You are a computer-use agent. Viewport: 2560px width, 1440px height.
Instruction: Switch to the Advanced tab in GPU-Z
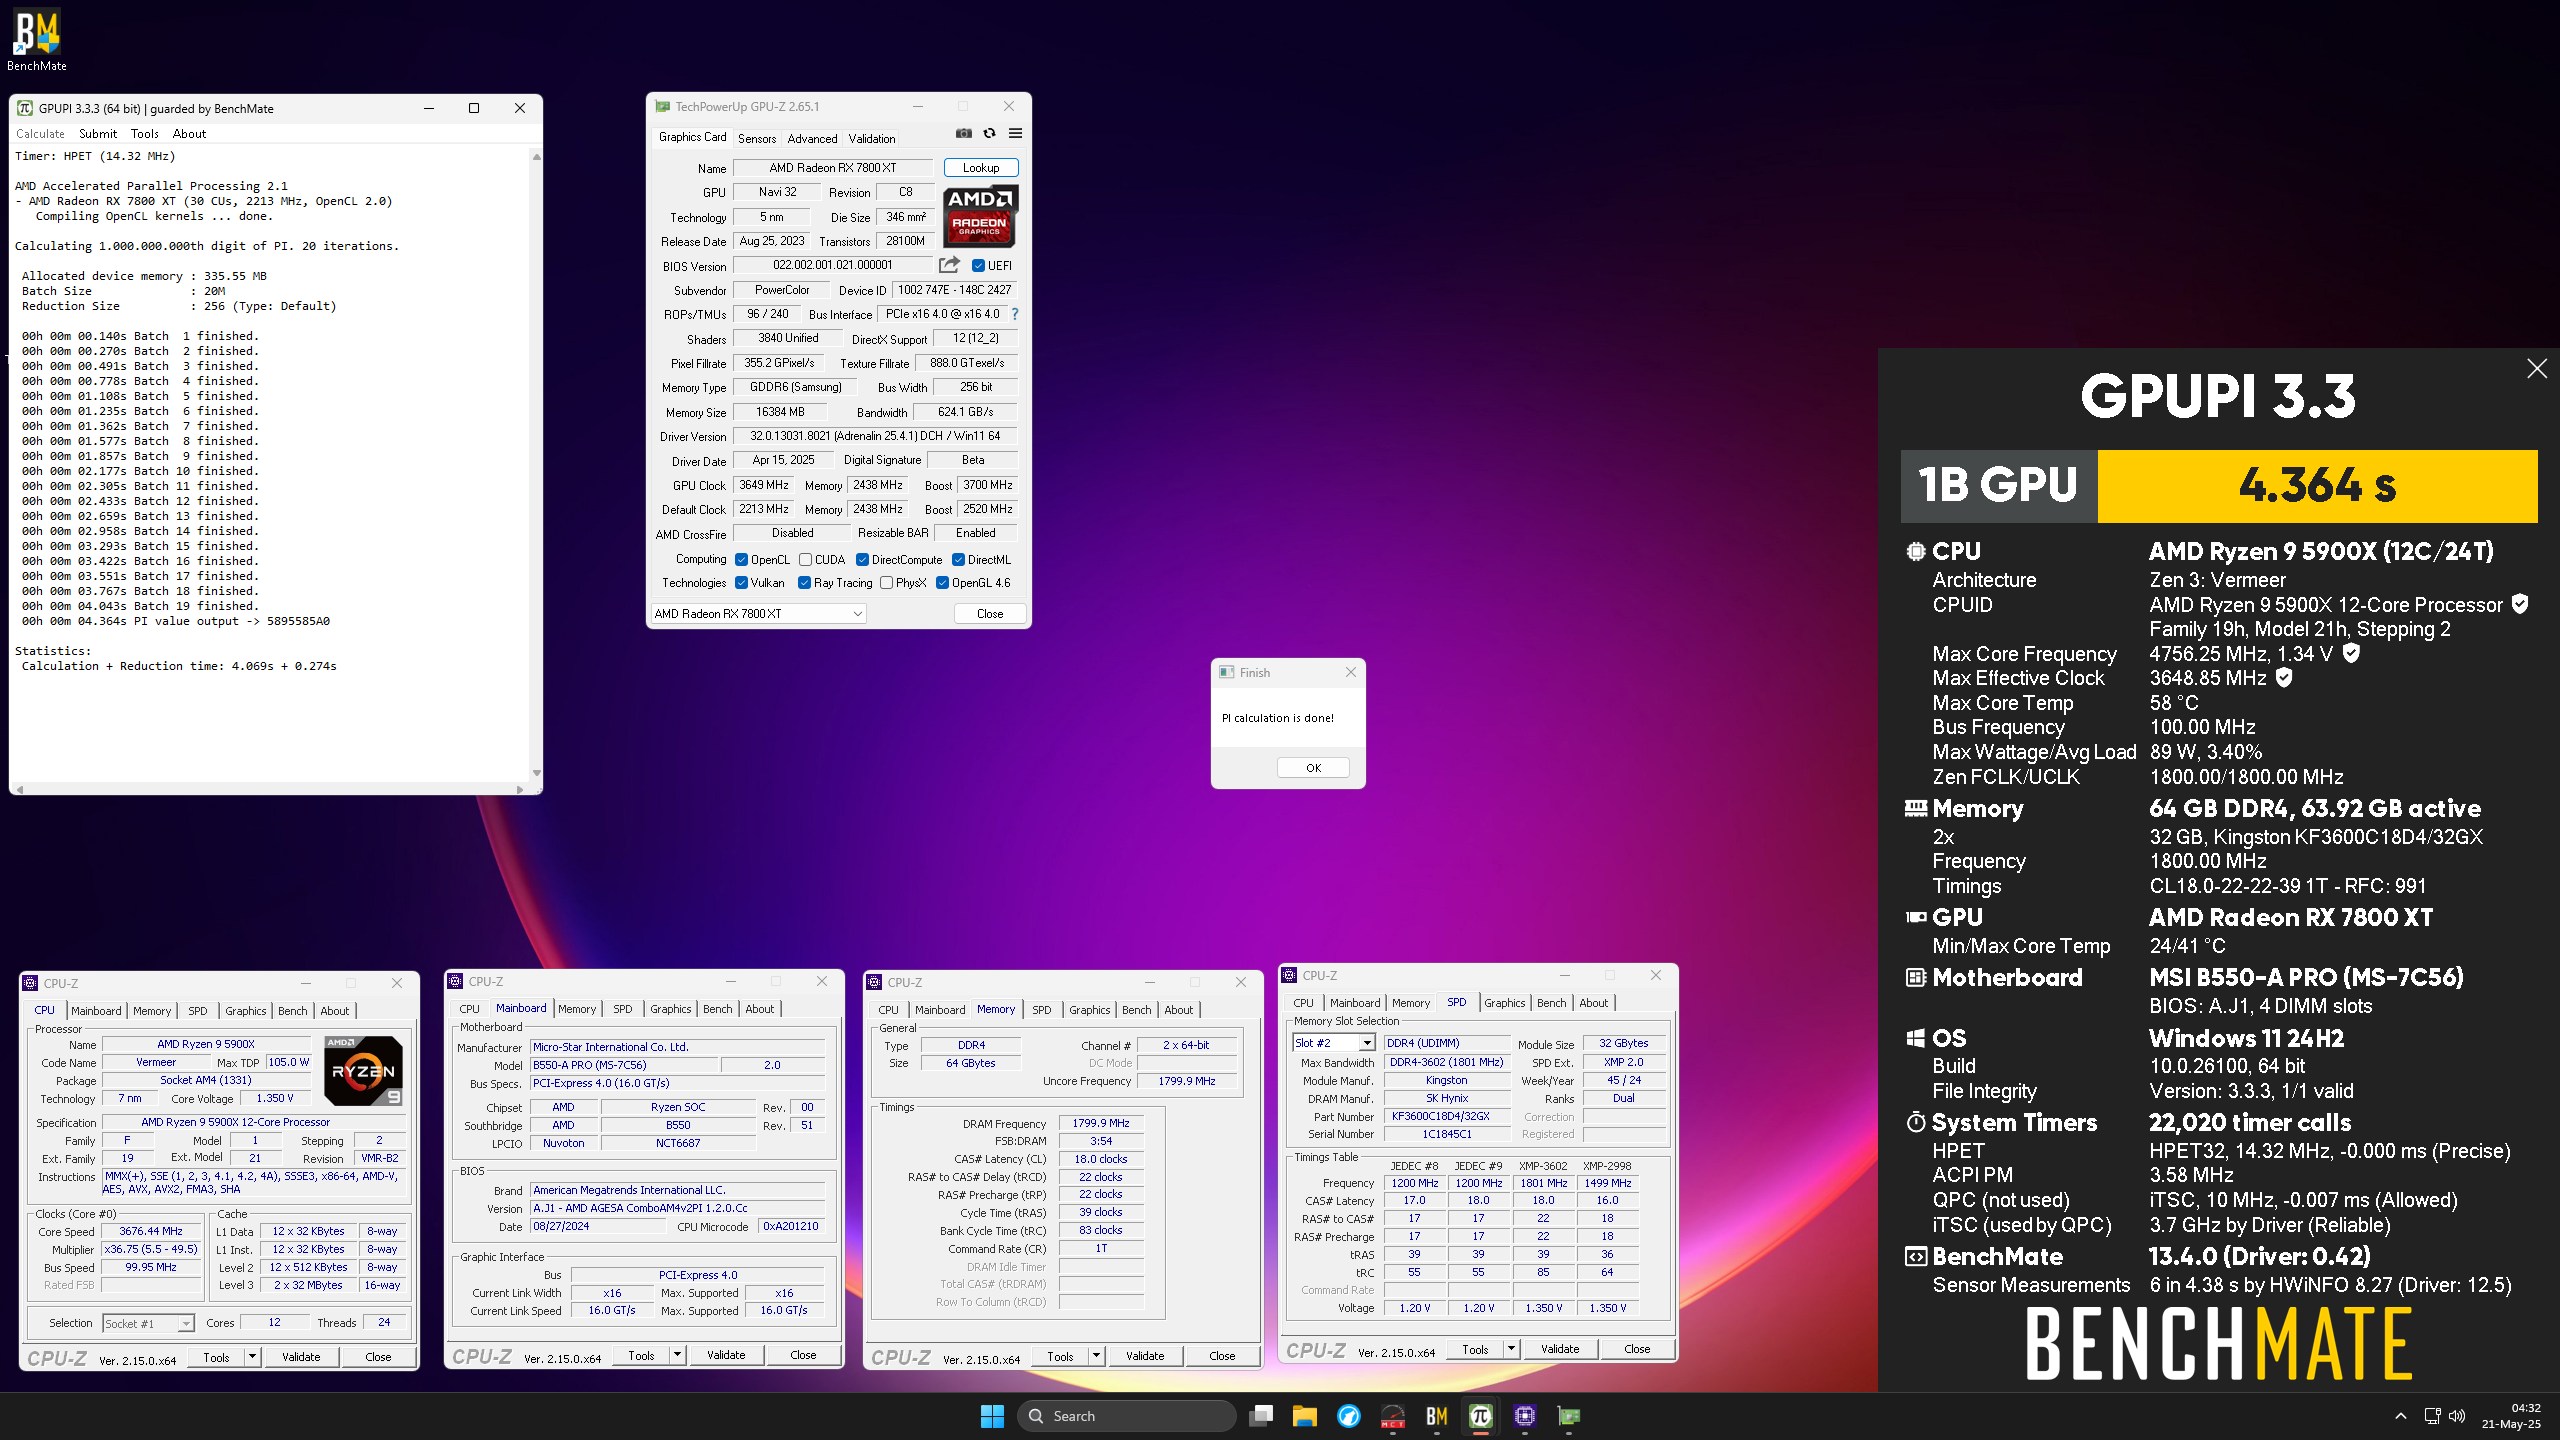click(812, 139)
